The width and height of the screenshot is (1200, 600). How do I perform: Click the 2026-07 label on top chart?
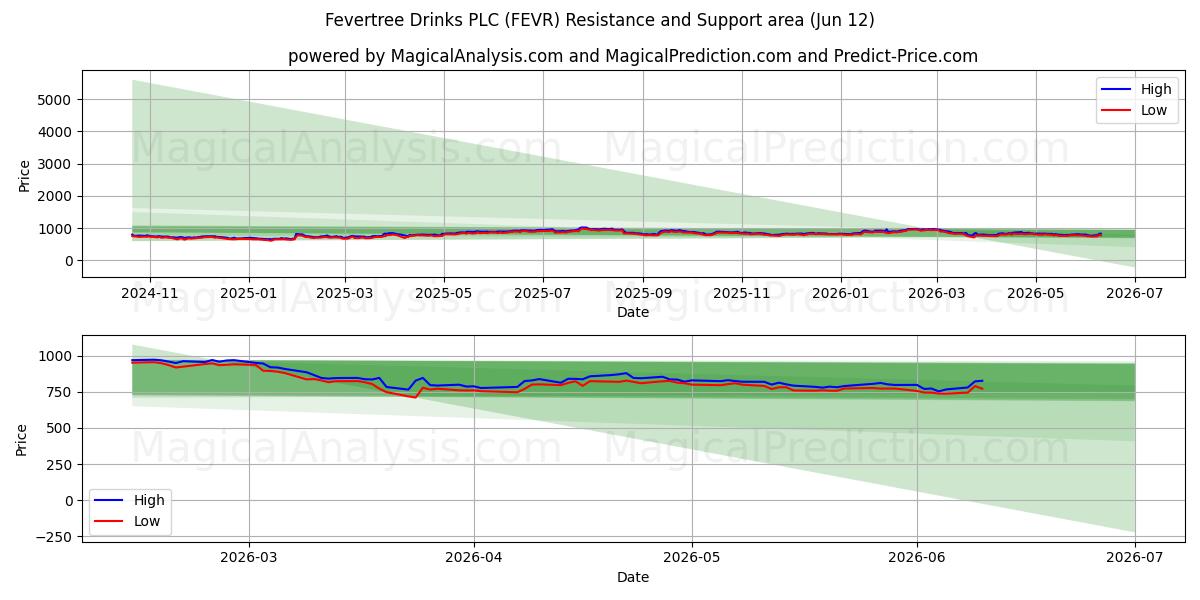(x=1134, y=292)
